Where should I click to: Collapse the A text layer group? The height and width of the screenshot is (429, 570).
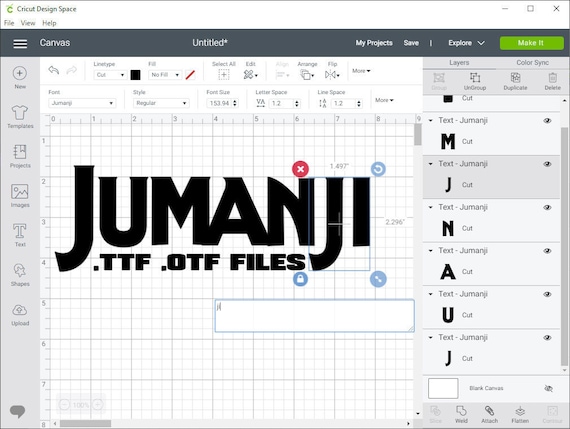(x=431, y=250)
